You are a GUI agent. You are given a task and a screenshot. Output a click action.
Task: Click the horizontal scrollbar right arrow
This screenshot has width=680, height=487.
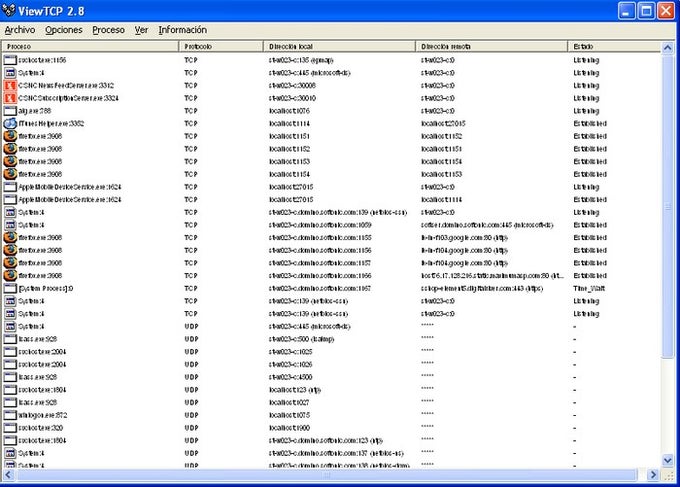click(x=654, y=475)
